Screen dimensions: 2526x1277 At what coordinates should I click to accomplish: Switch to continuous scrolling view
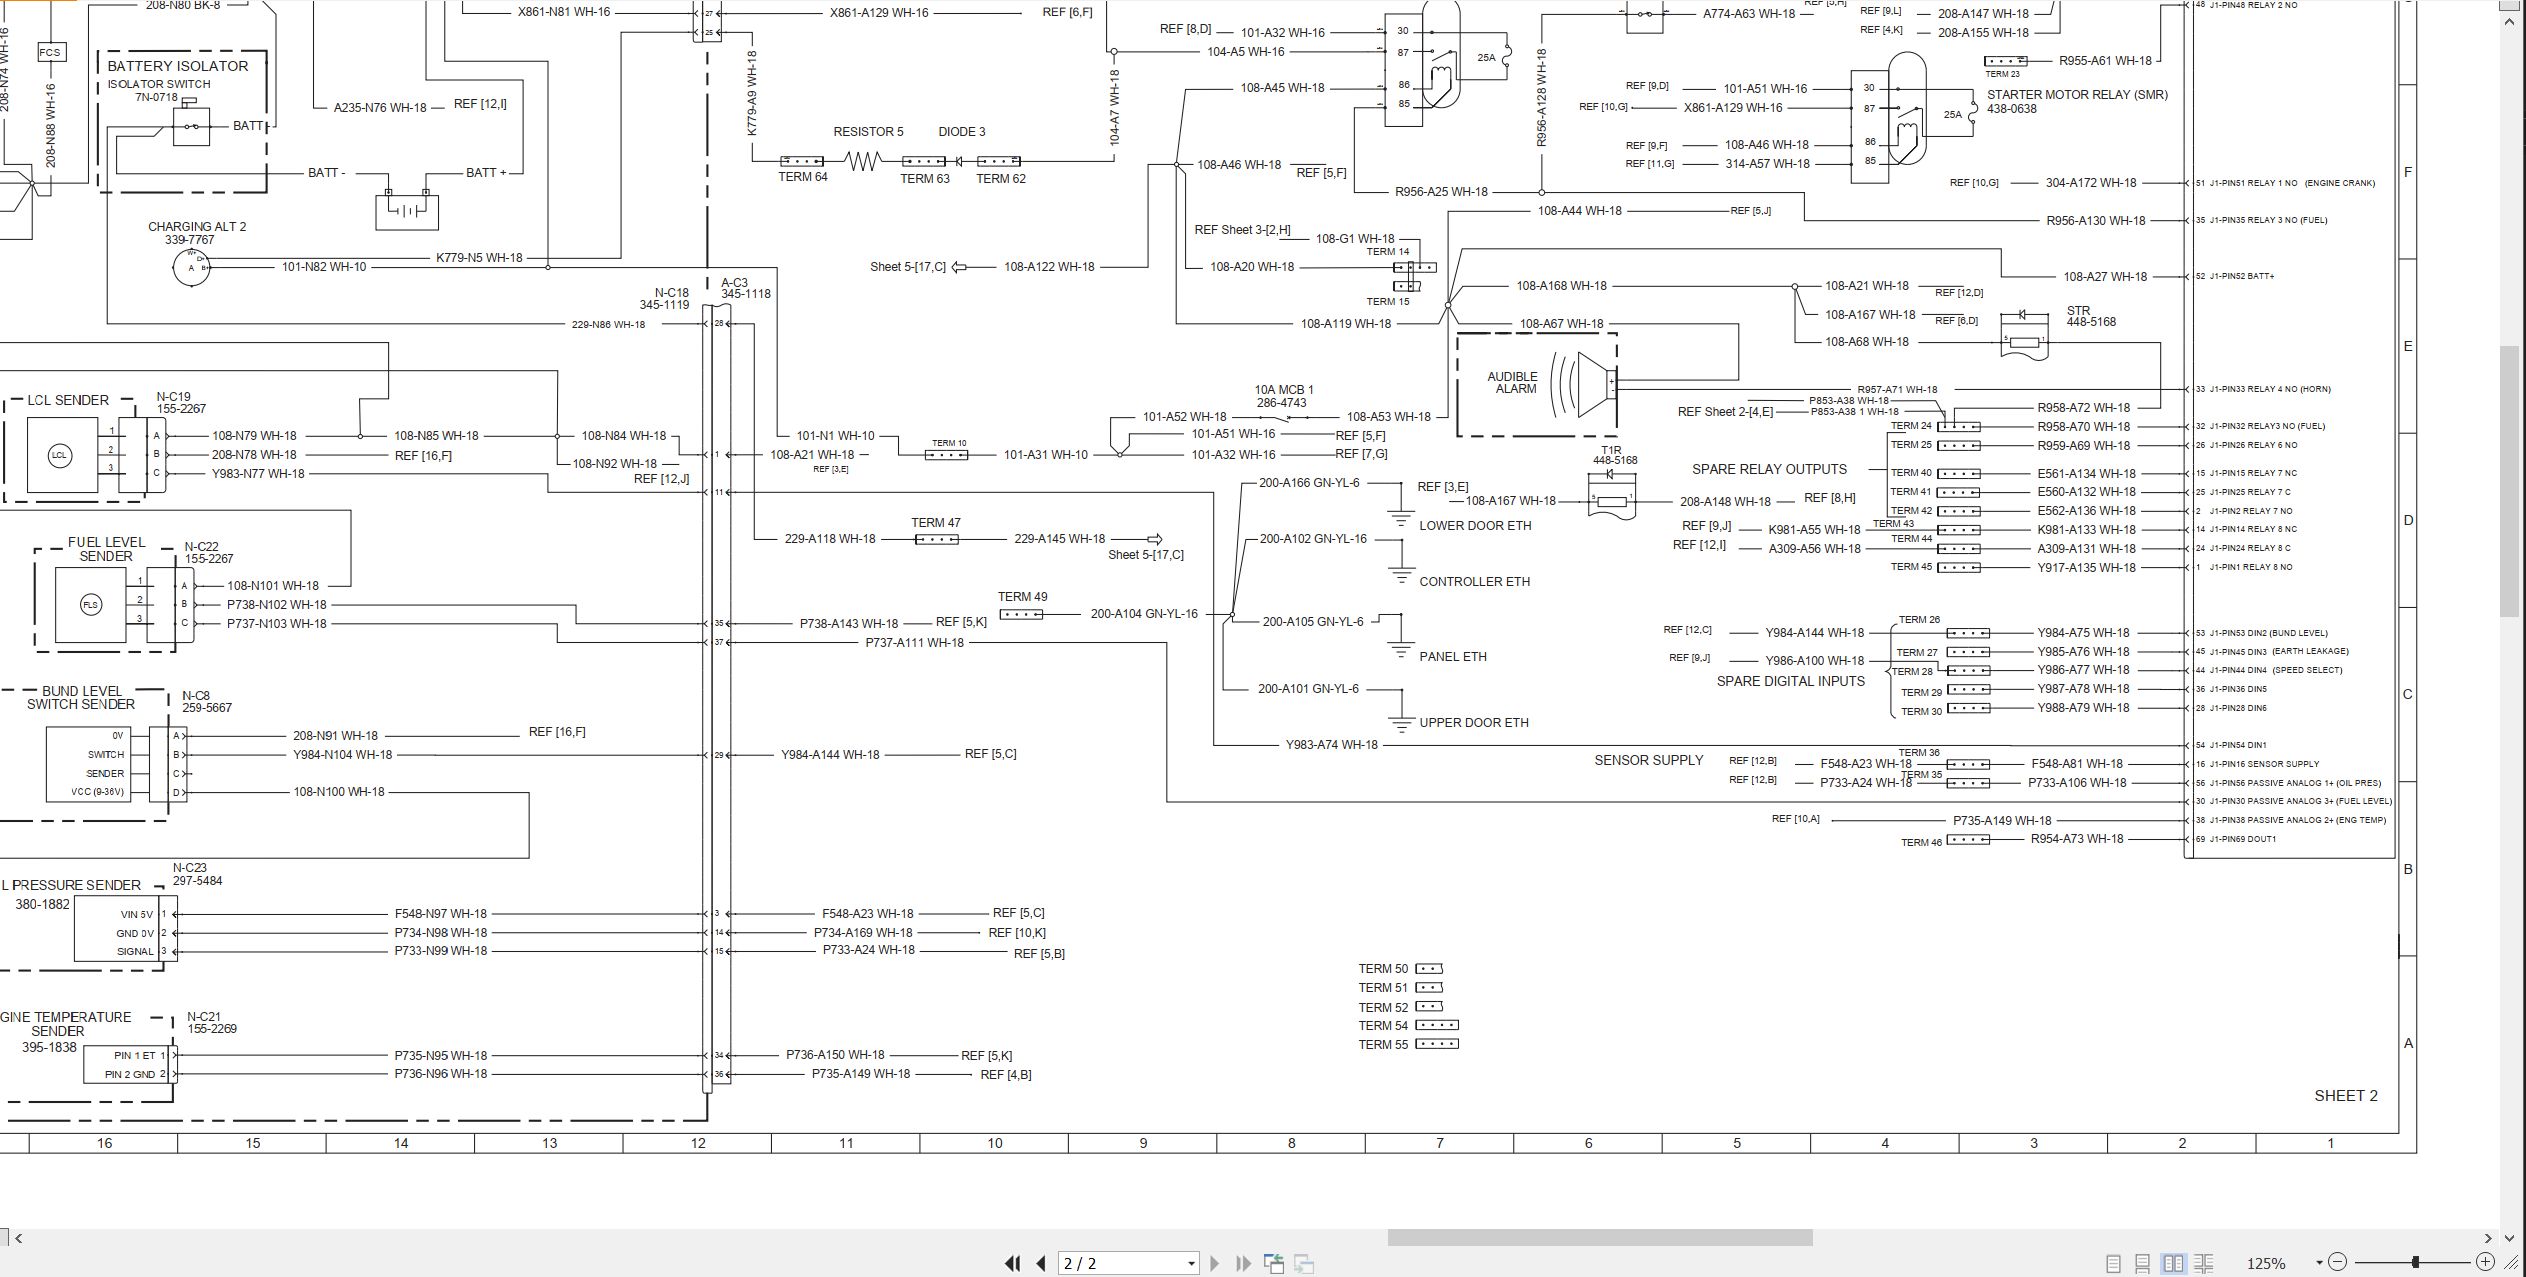pyautogui.click(x=2142, y=1264)
